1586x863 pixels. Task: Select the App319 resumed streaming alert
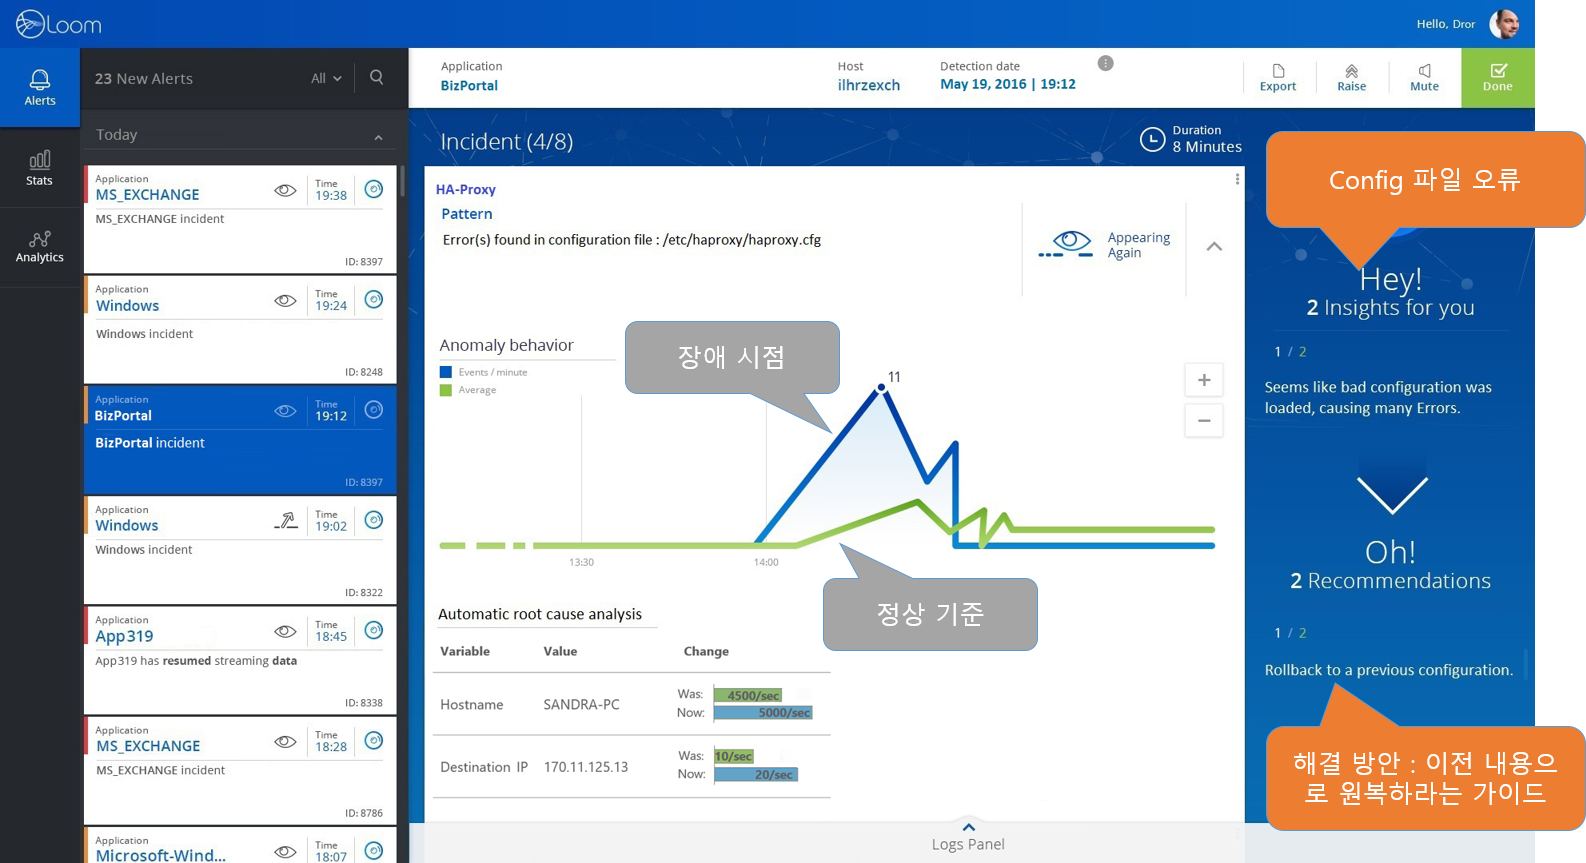[240, 660]
